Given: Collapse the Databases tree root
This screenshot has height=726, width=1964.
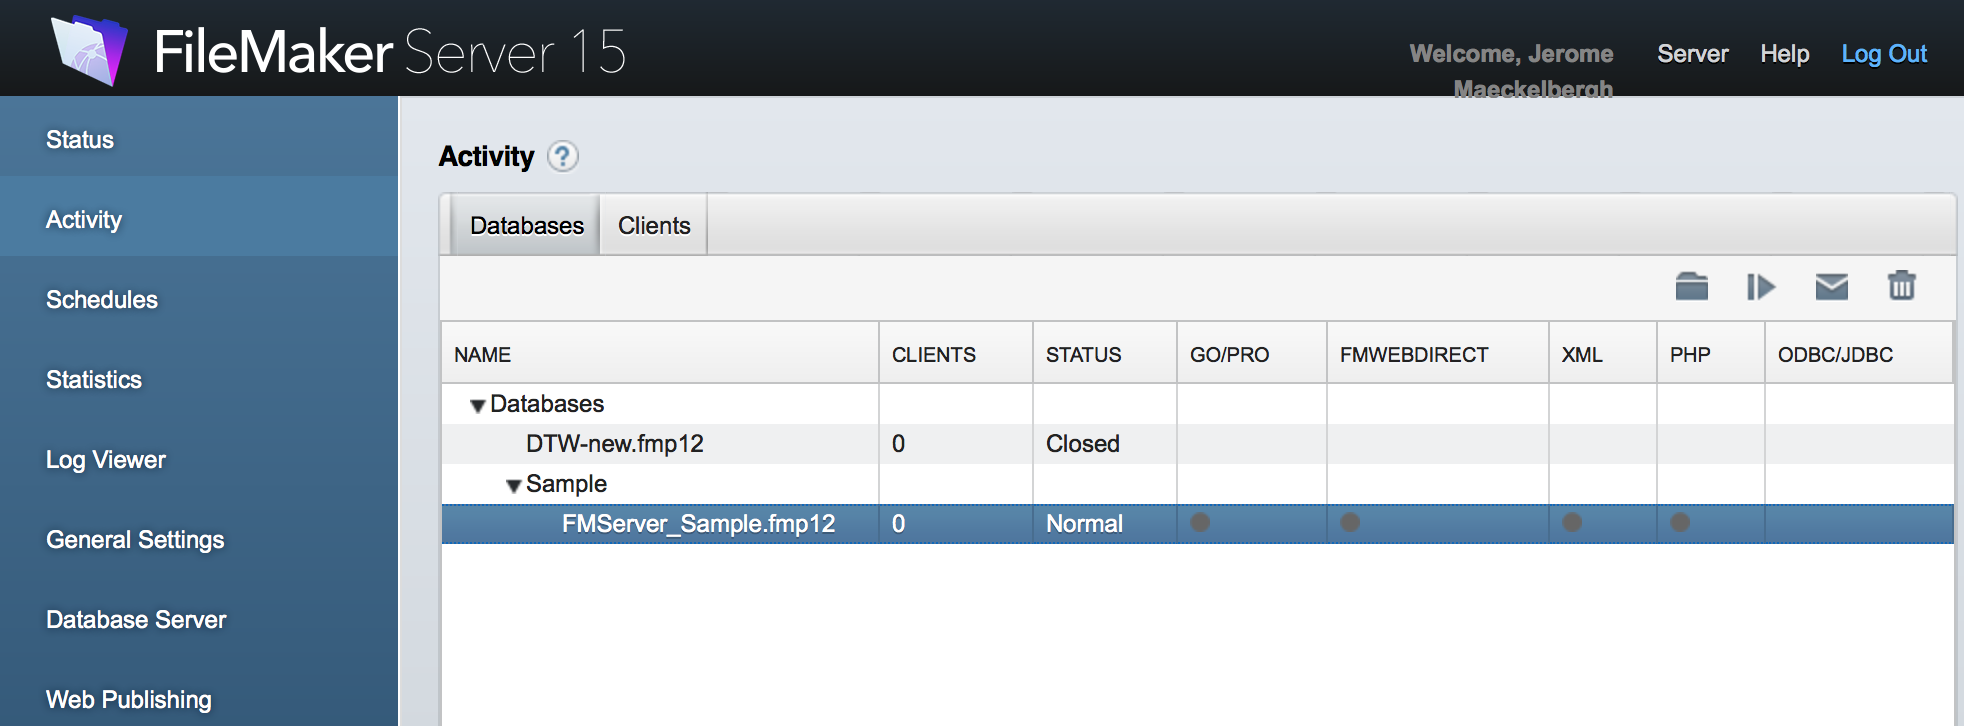Looking at the screenshot, I should tap(478, 405).
